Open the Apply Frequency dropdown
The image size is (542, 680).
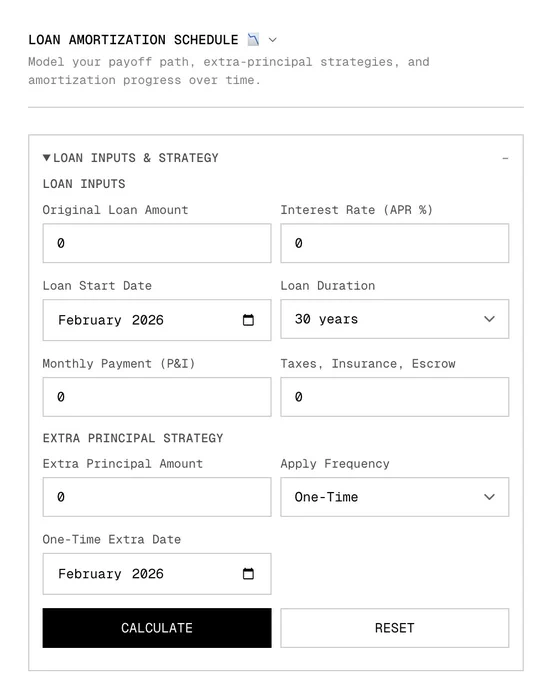pyautogui.click(x=395, y=497)
